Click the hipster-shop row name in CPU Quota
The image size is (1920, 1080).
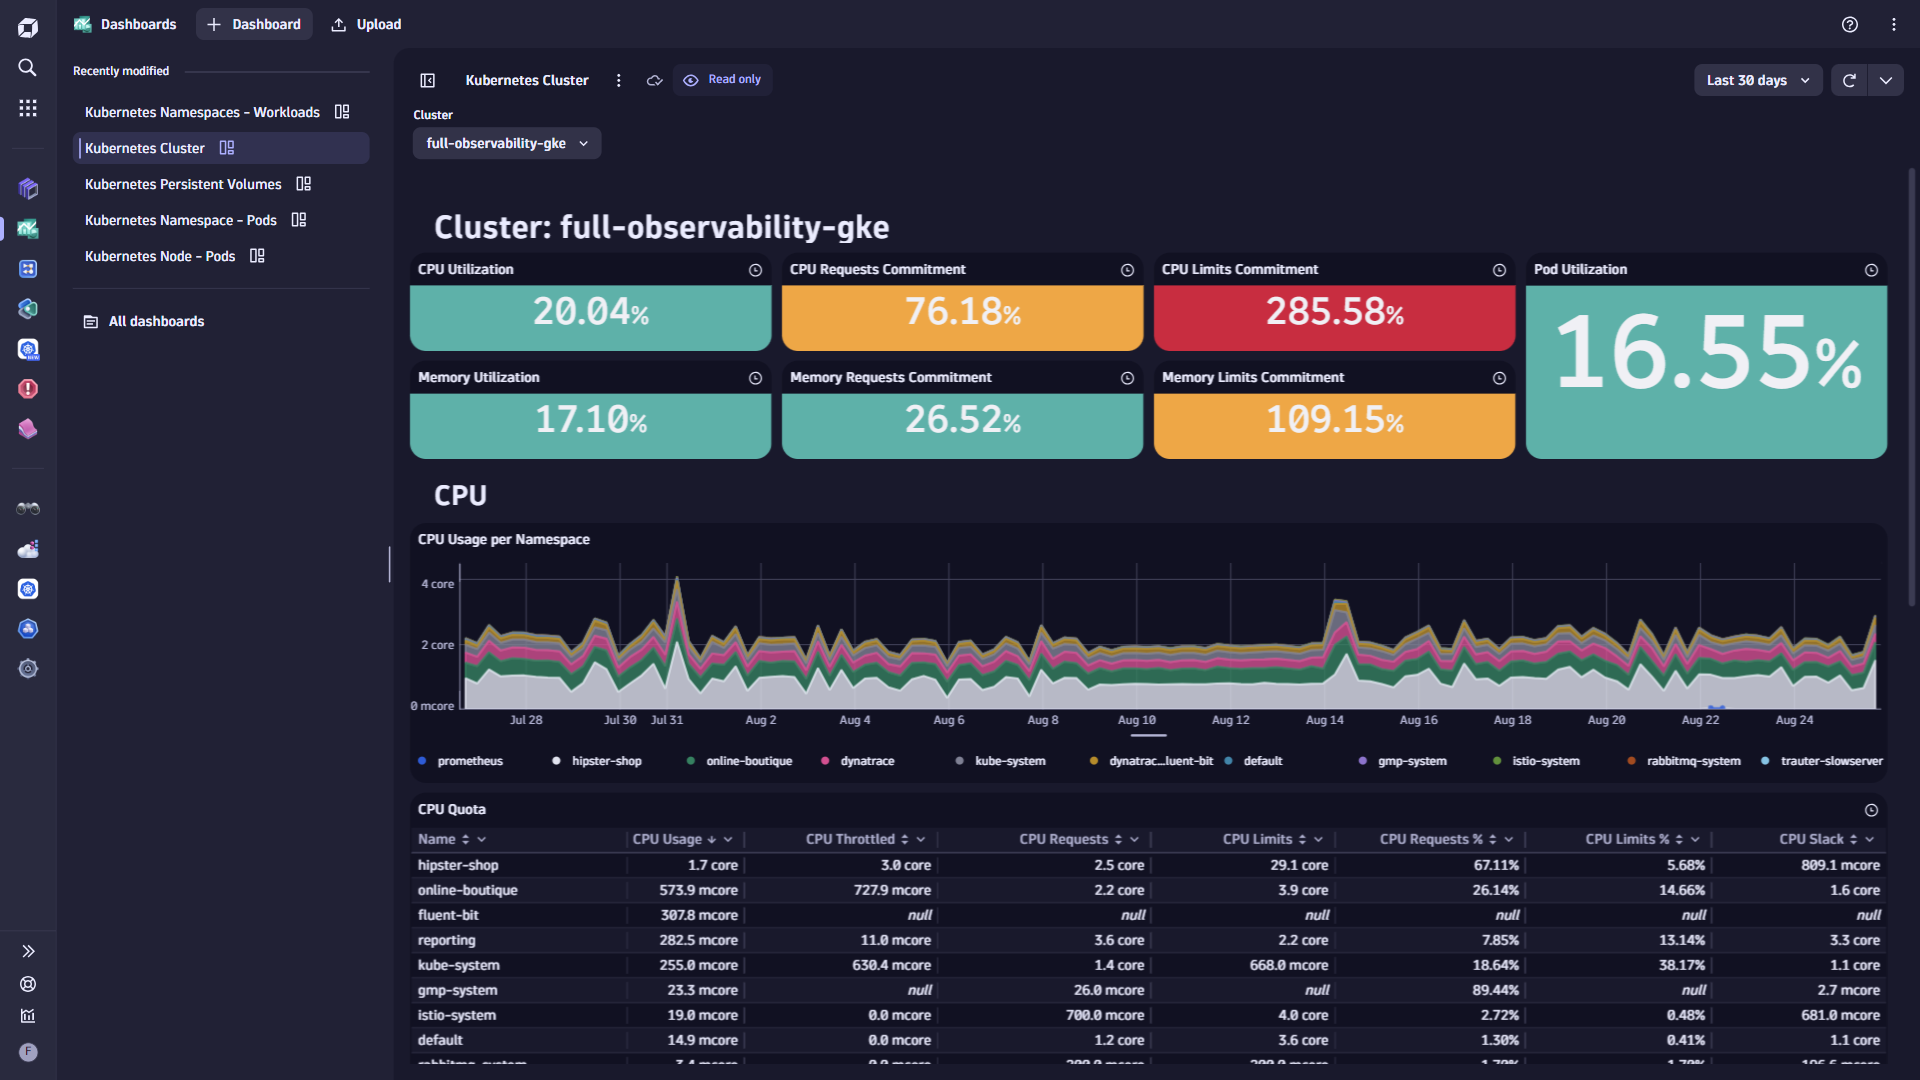[458, 865]
